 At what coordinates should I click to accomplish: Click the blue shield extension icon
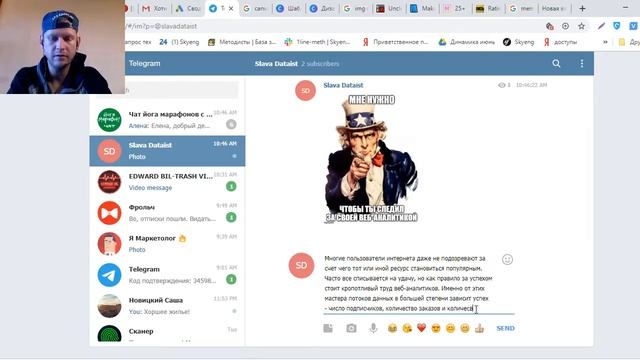[616, 26]
